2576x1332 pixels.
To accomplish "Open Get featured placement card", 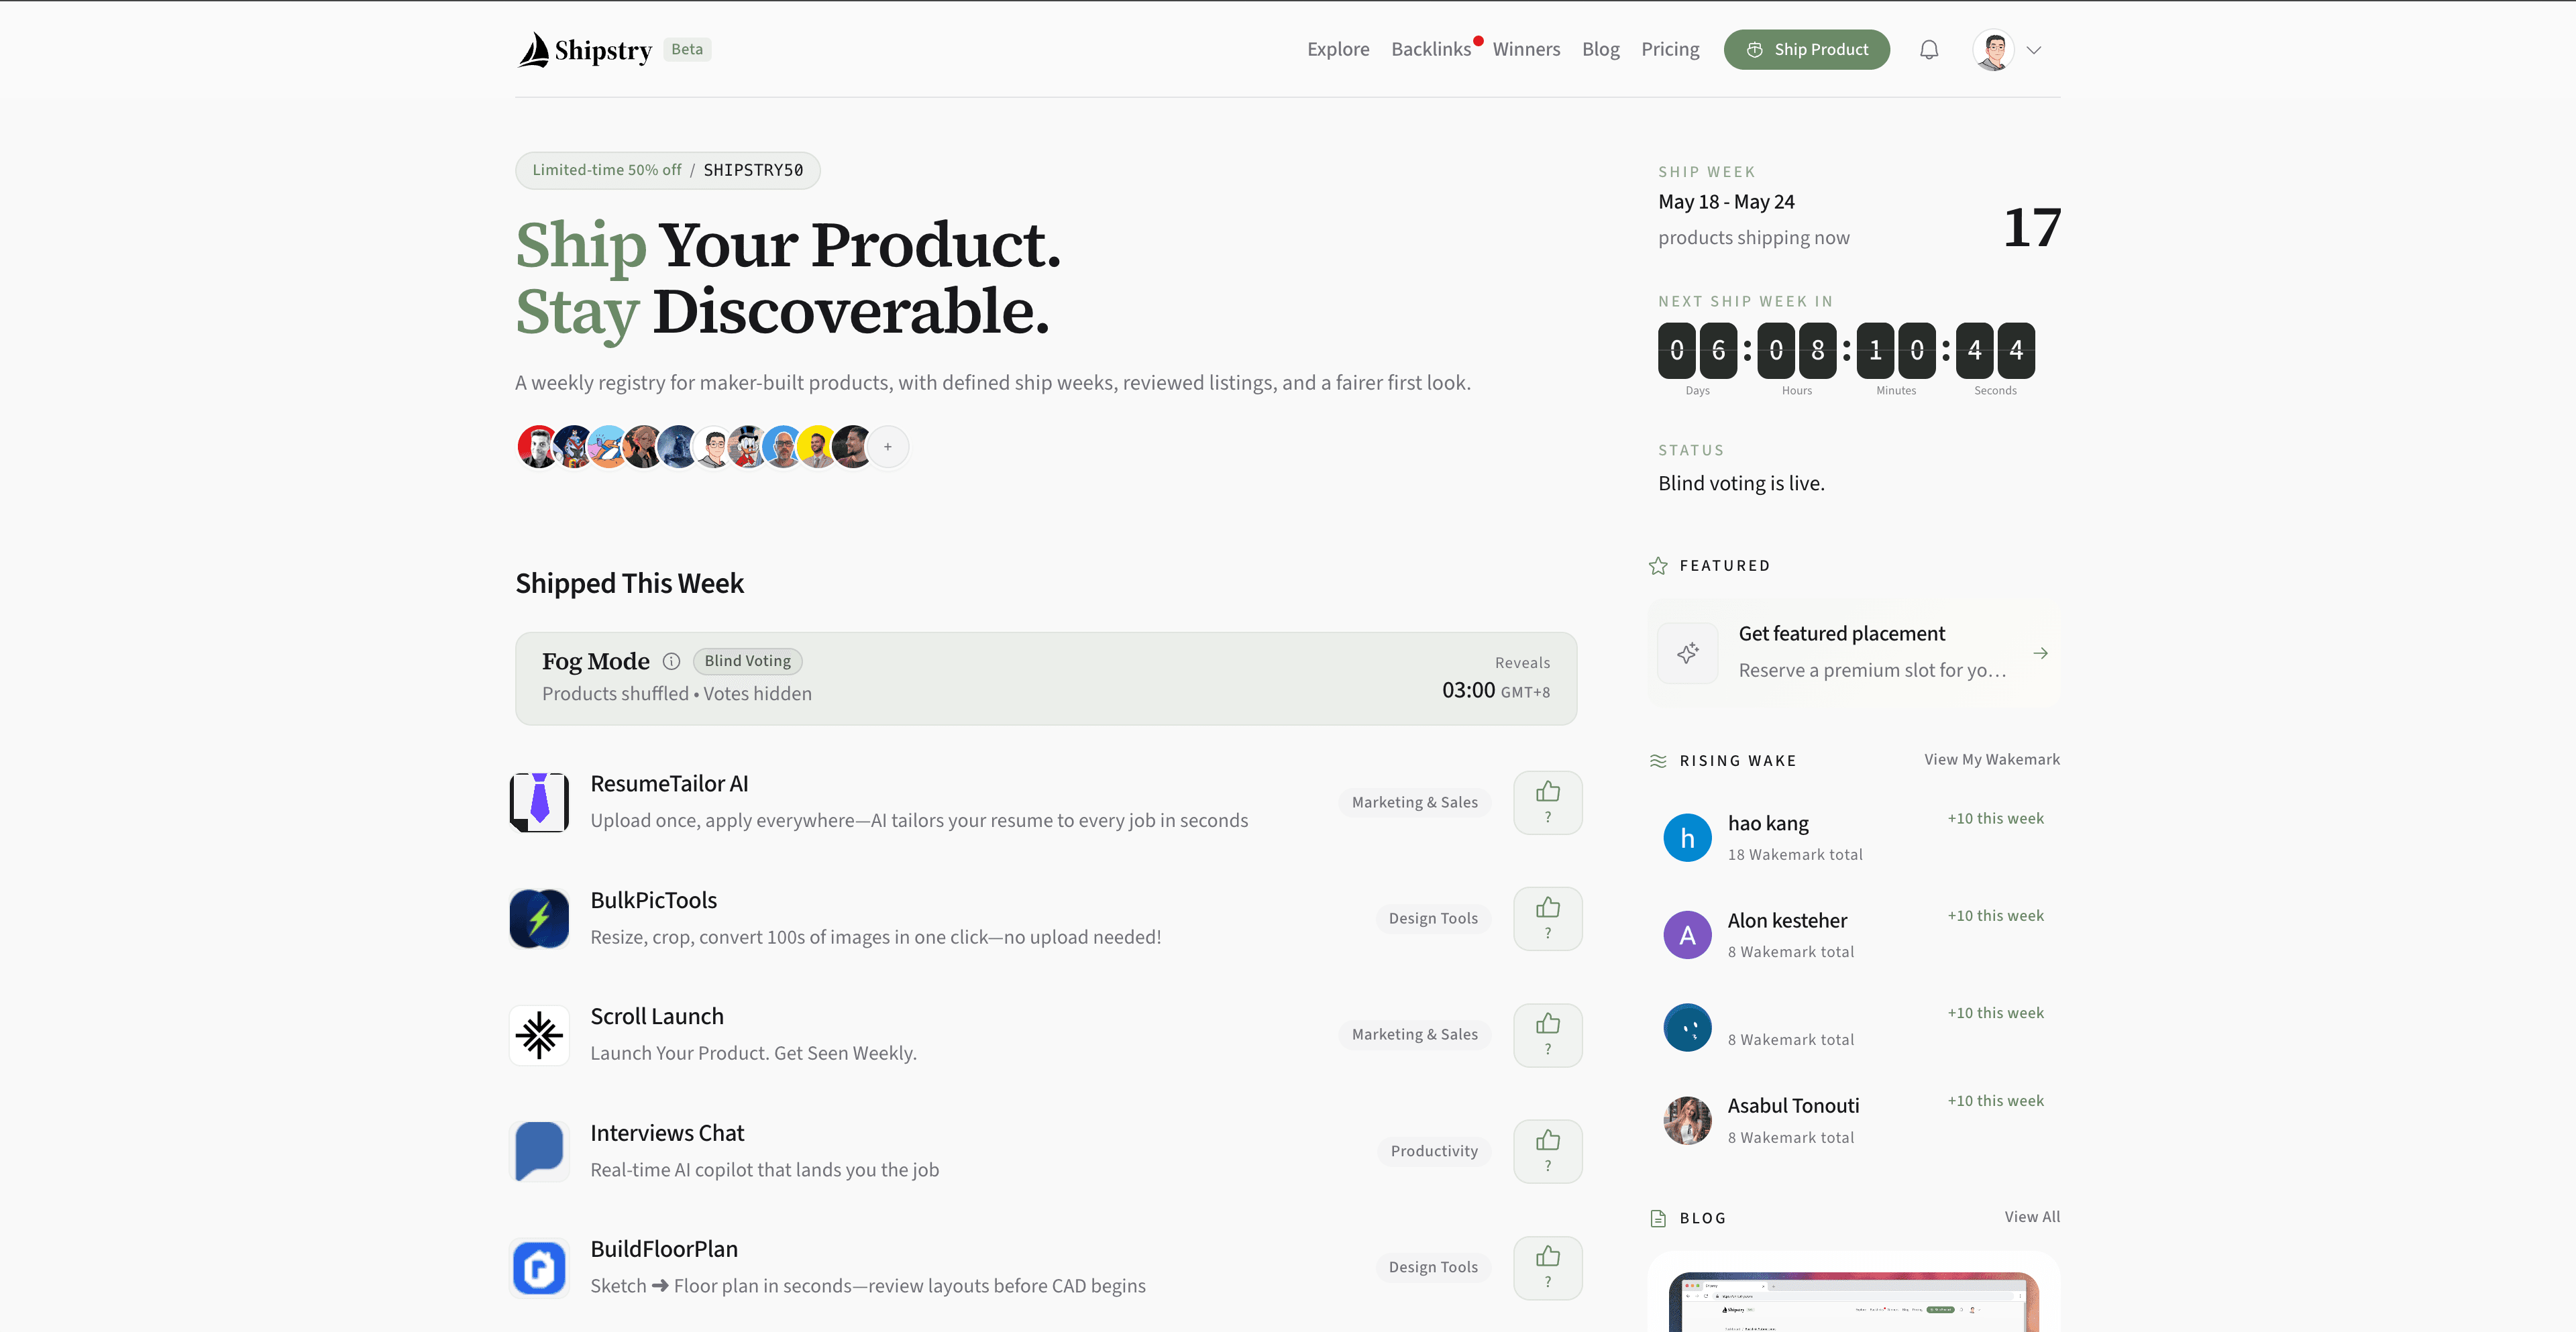I will 1853,653.
